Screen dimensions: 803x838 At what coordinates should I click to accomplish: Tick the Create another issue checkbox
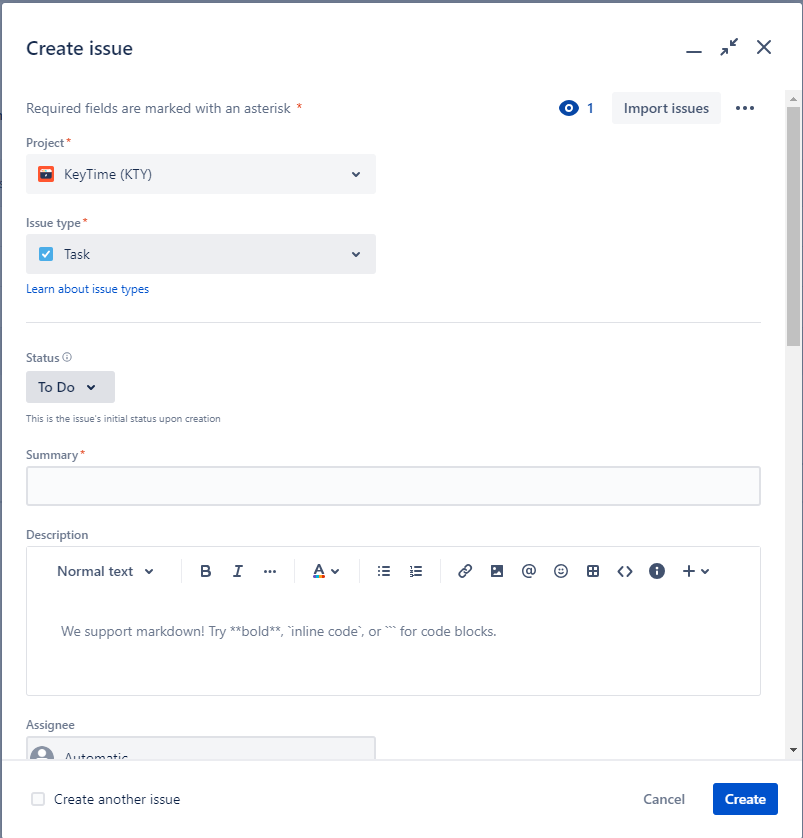tap(38, 799)
